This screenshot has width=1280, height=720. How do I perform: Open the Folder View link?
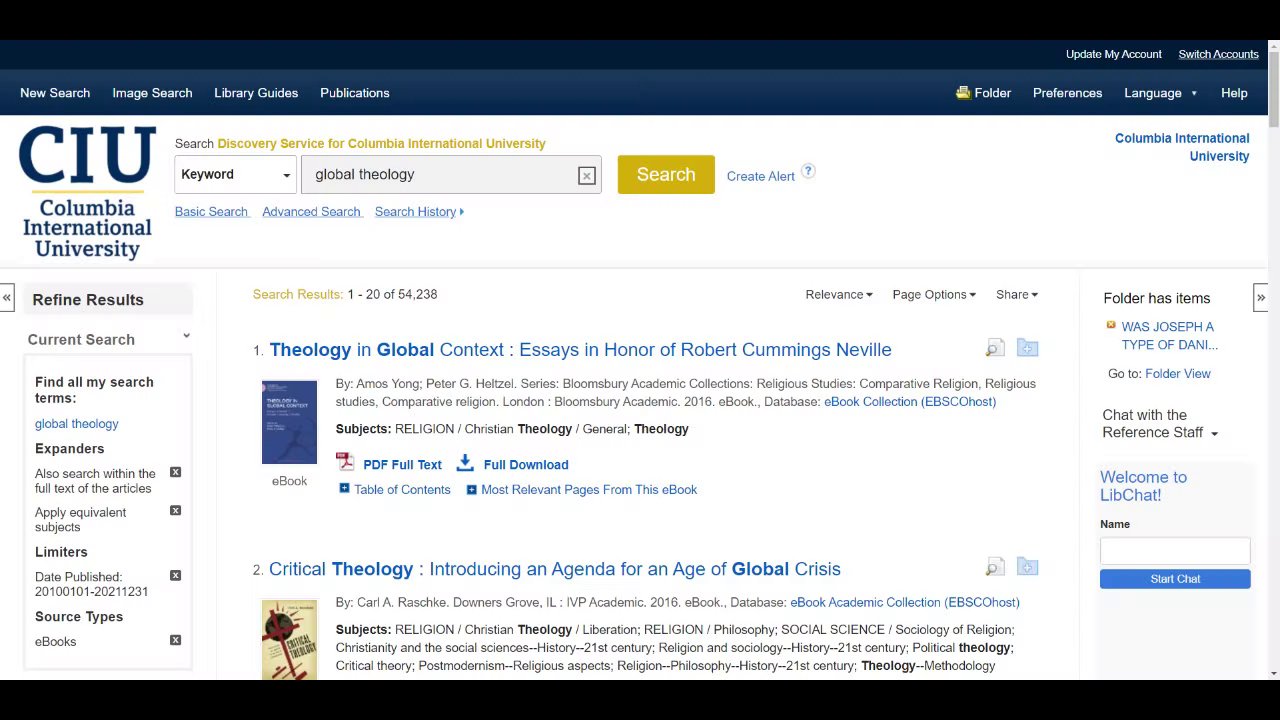coord(1178,374)
